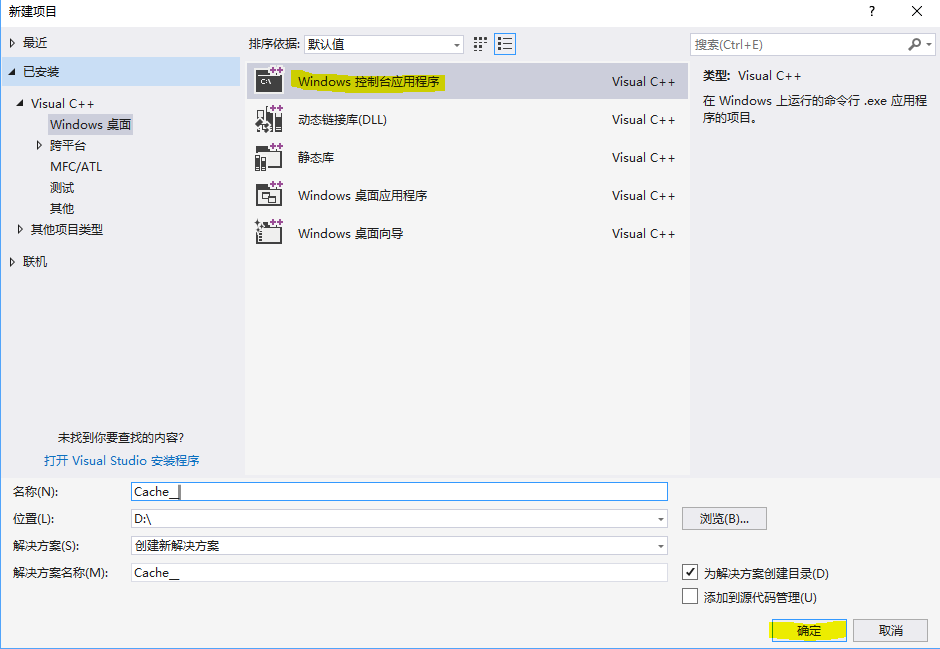Click the 静态库 name text
Screen dimensions: 940x649
(x=316, y=158)
